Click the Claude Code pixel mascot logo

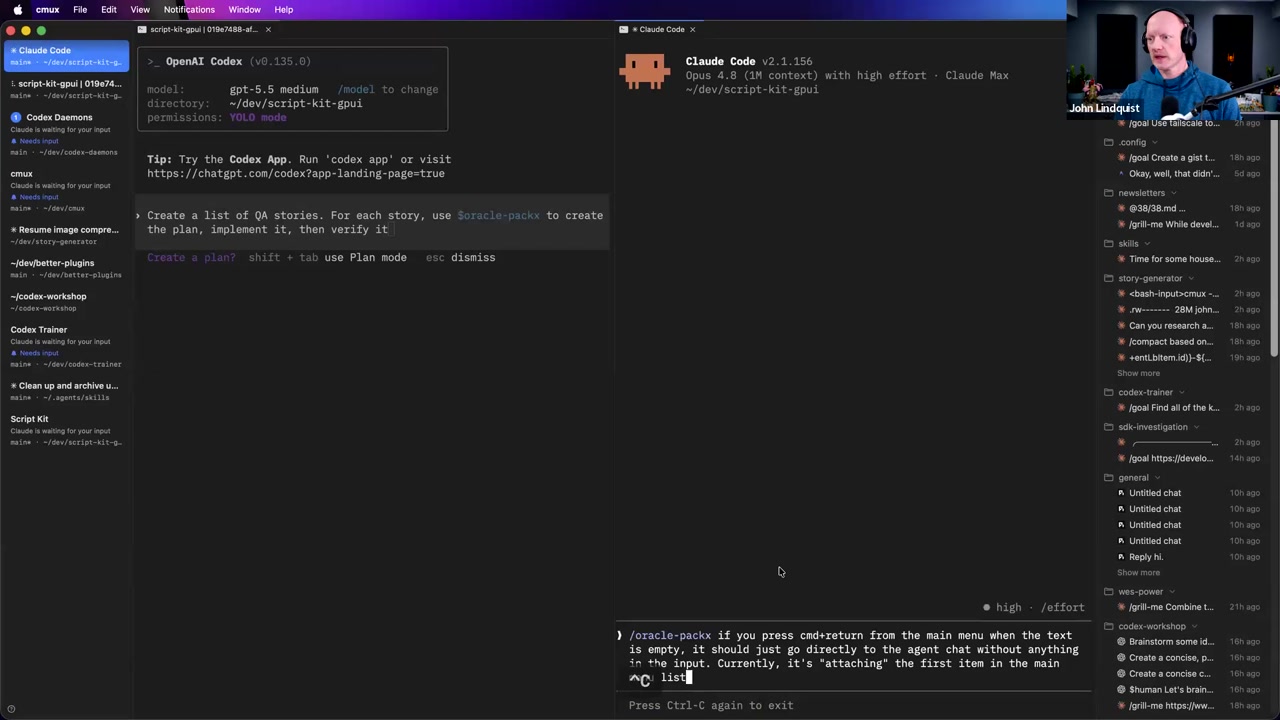pos(645,73)
